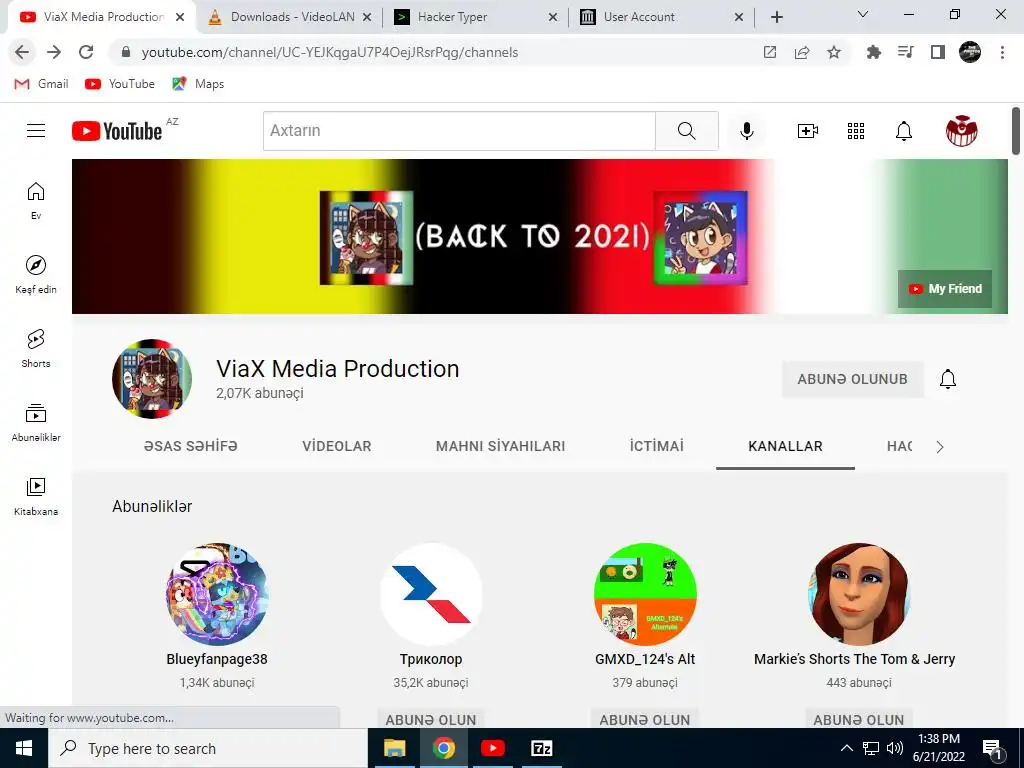
Task: Subscribe to GMXD_124's Alt channel
Action: [645, 720]
